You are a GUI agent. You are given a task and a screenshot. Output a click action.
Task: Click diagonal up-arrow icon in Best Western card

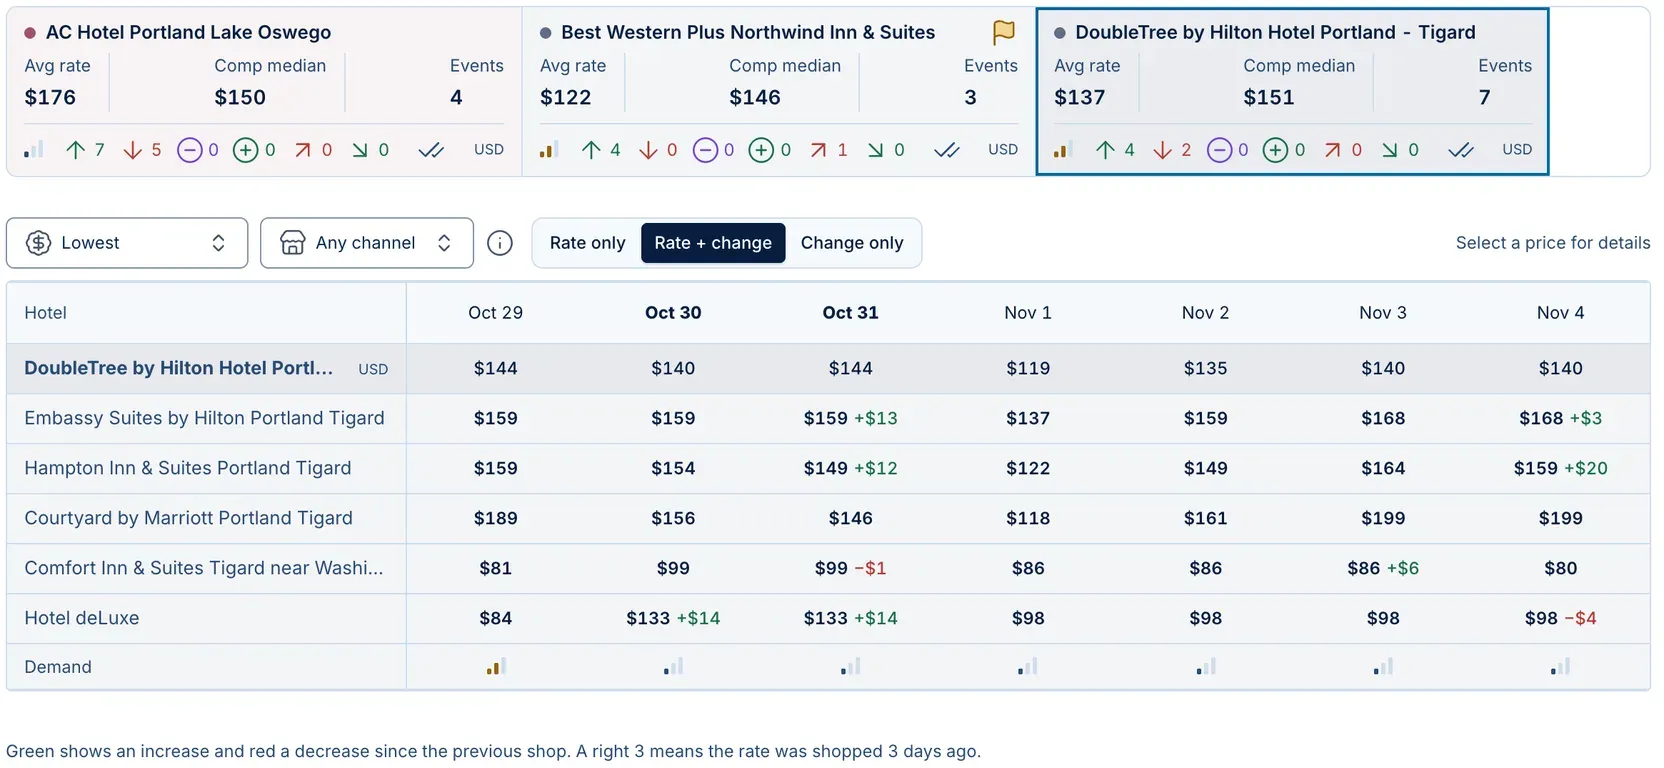[818, 150]
